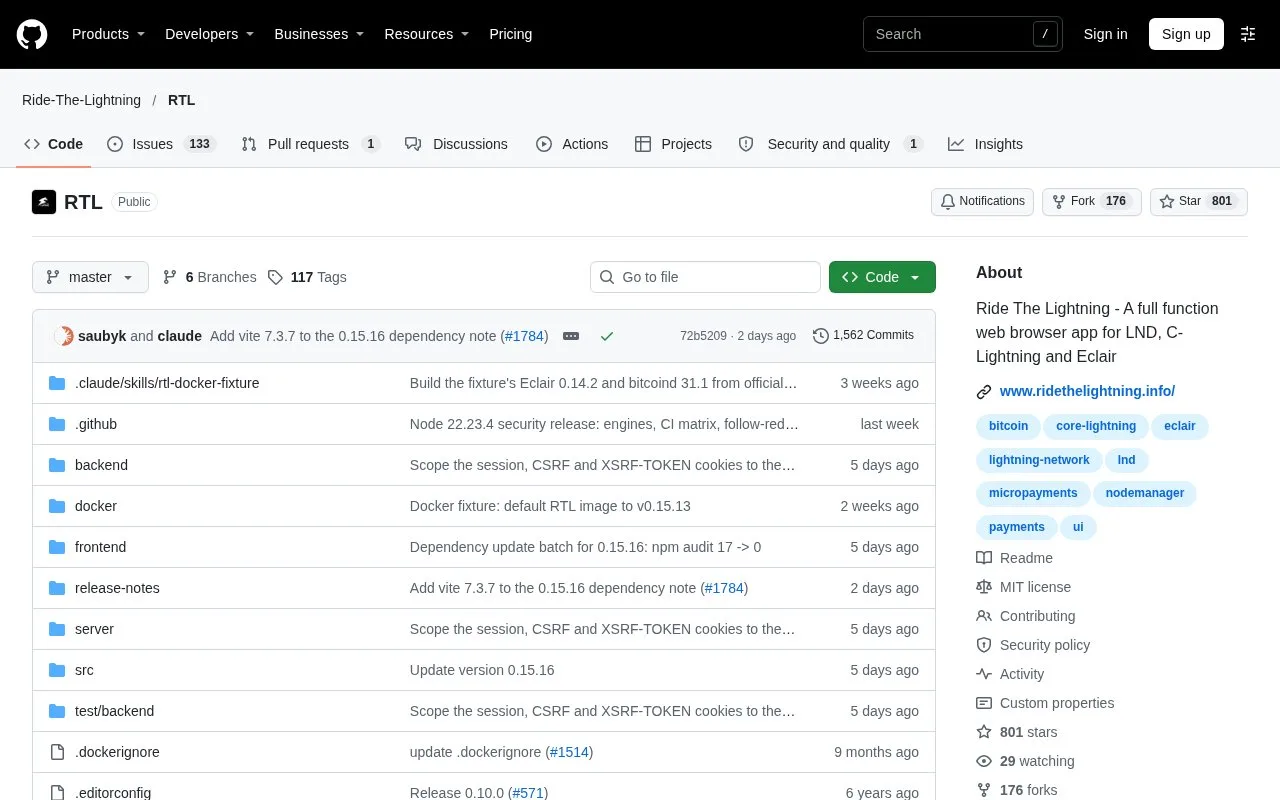Open the Security and quality tab

[830, 144]
